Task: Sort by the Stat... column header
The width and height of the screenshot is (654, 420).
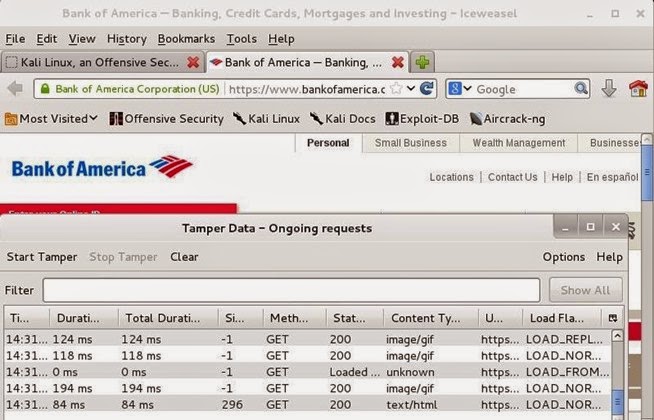Action: point(355,318)
